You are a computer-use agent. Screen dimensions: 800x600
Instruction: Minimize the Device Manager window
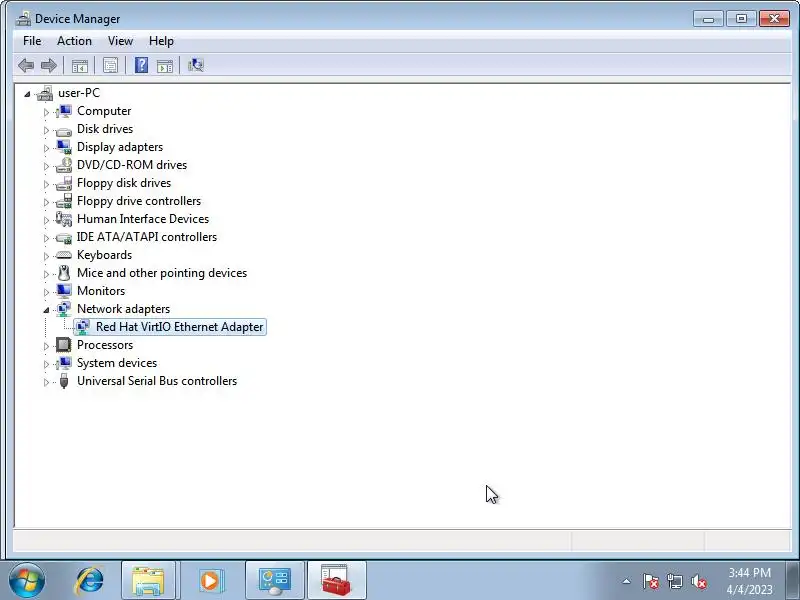tap(708, 19)
